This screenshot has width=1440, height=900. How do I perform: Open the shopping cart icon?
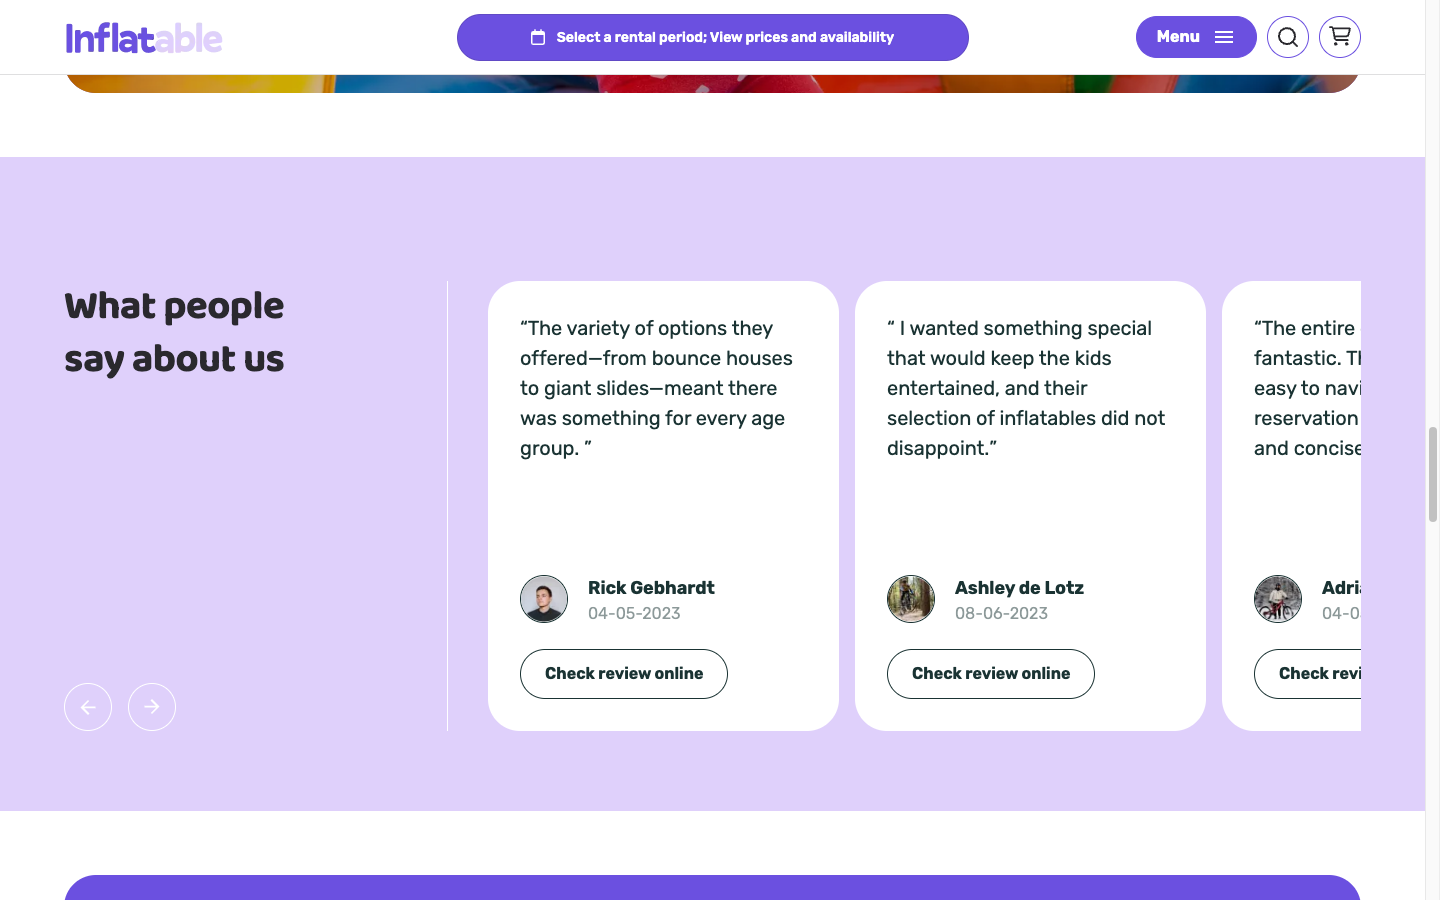1340,37
